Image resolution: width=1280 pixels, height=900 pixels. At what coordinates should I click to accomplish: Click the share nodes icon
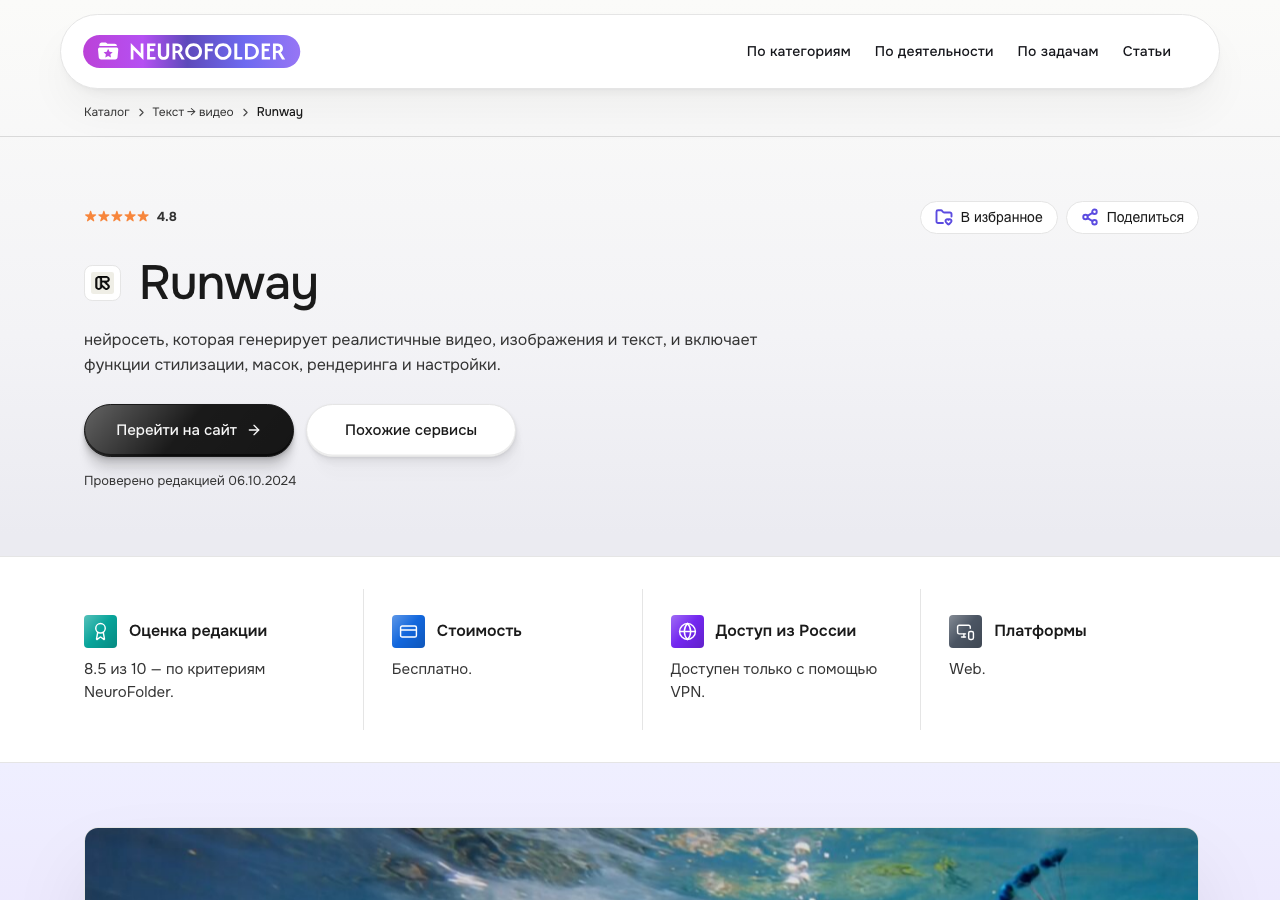pos(1090,217)
